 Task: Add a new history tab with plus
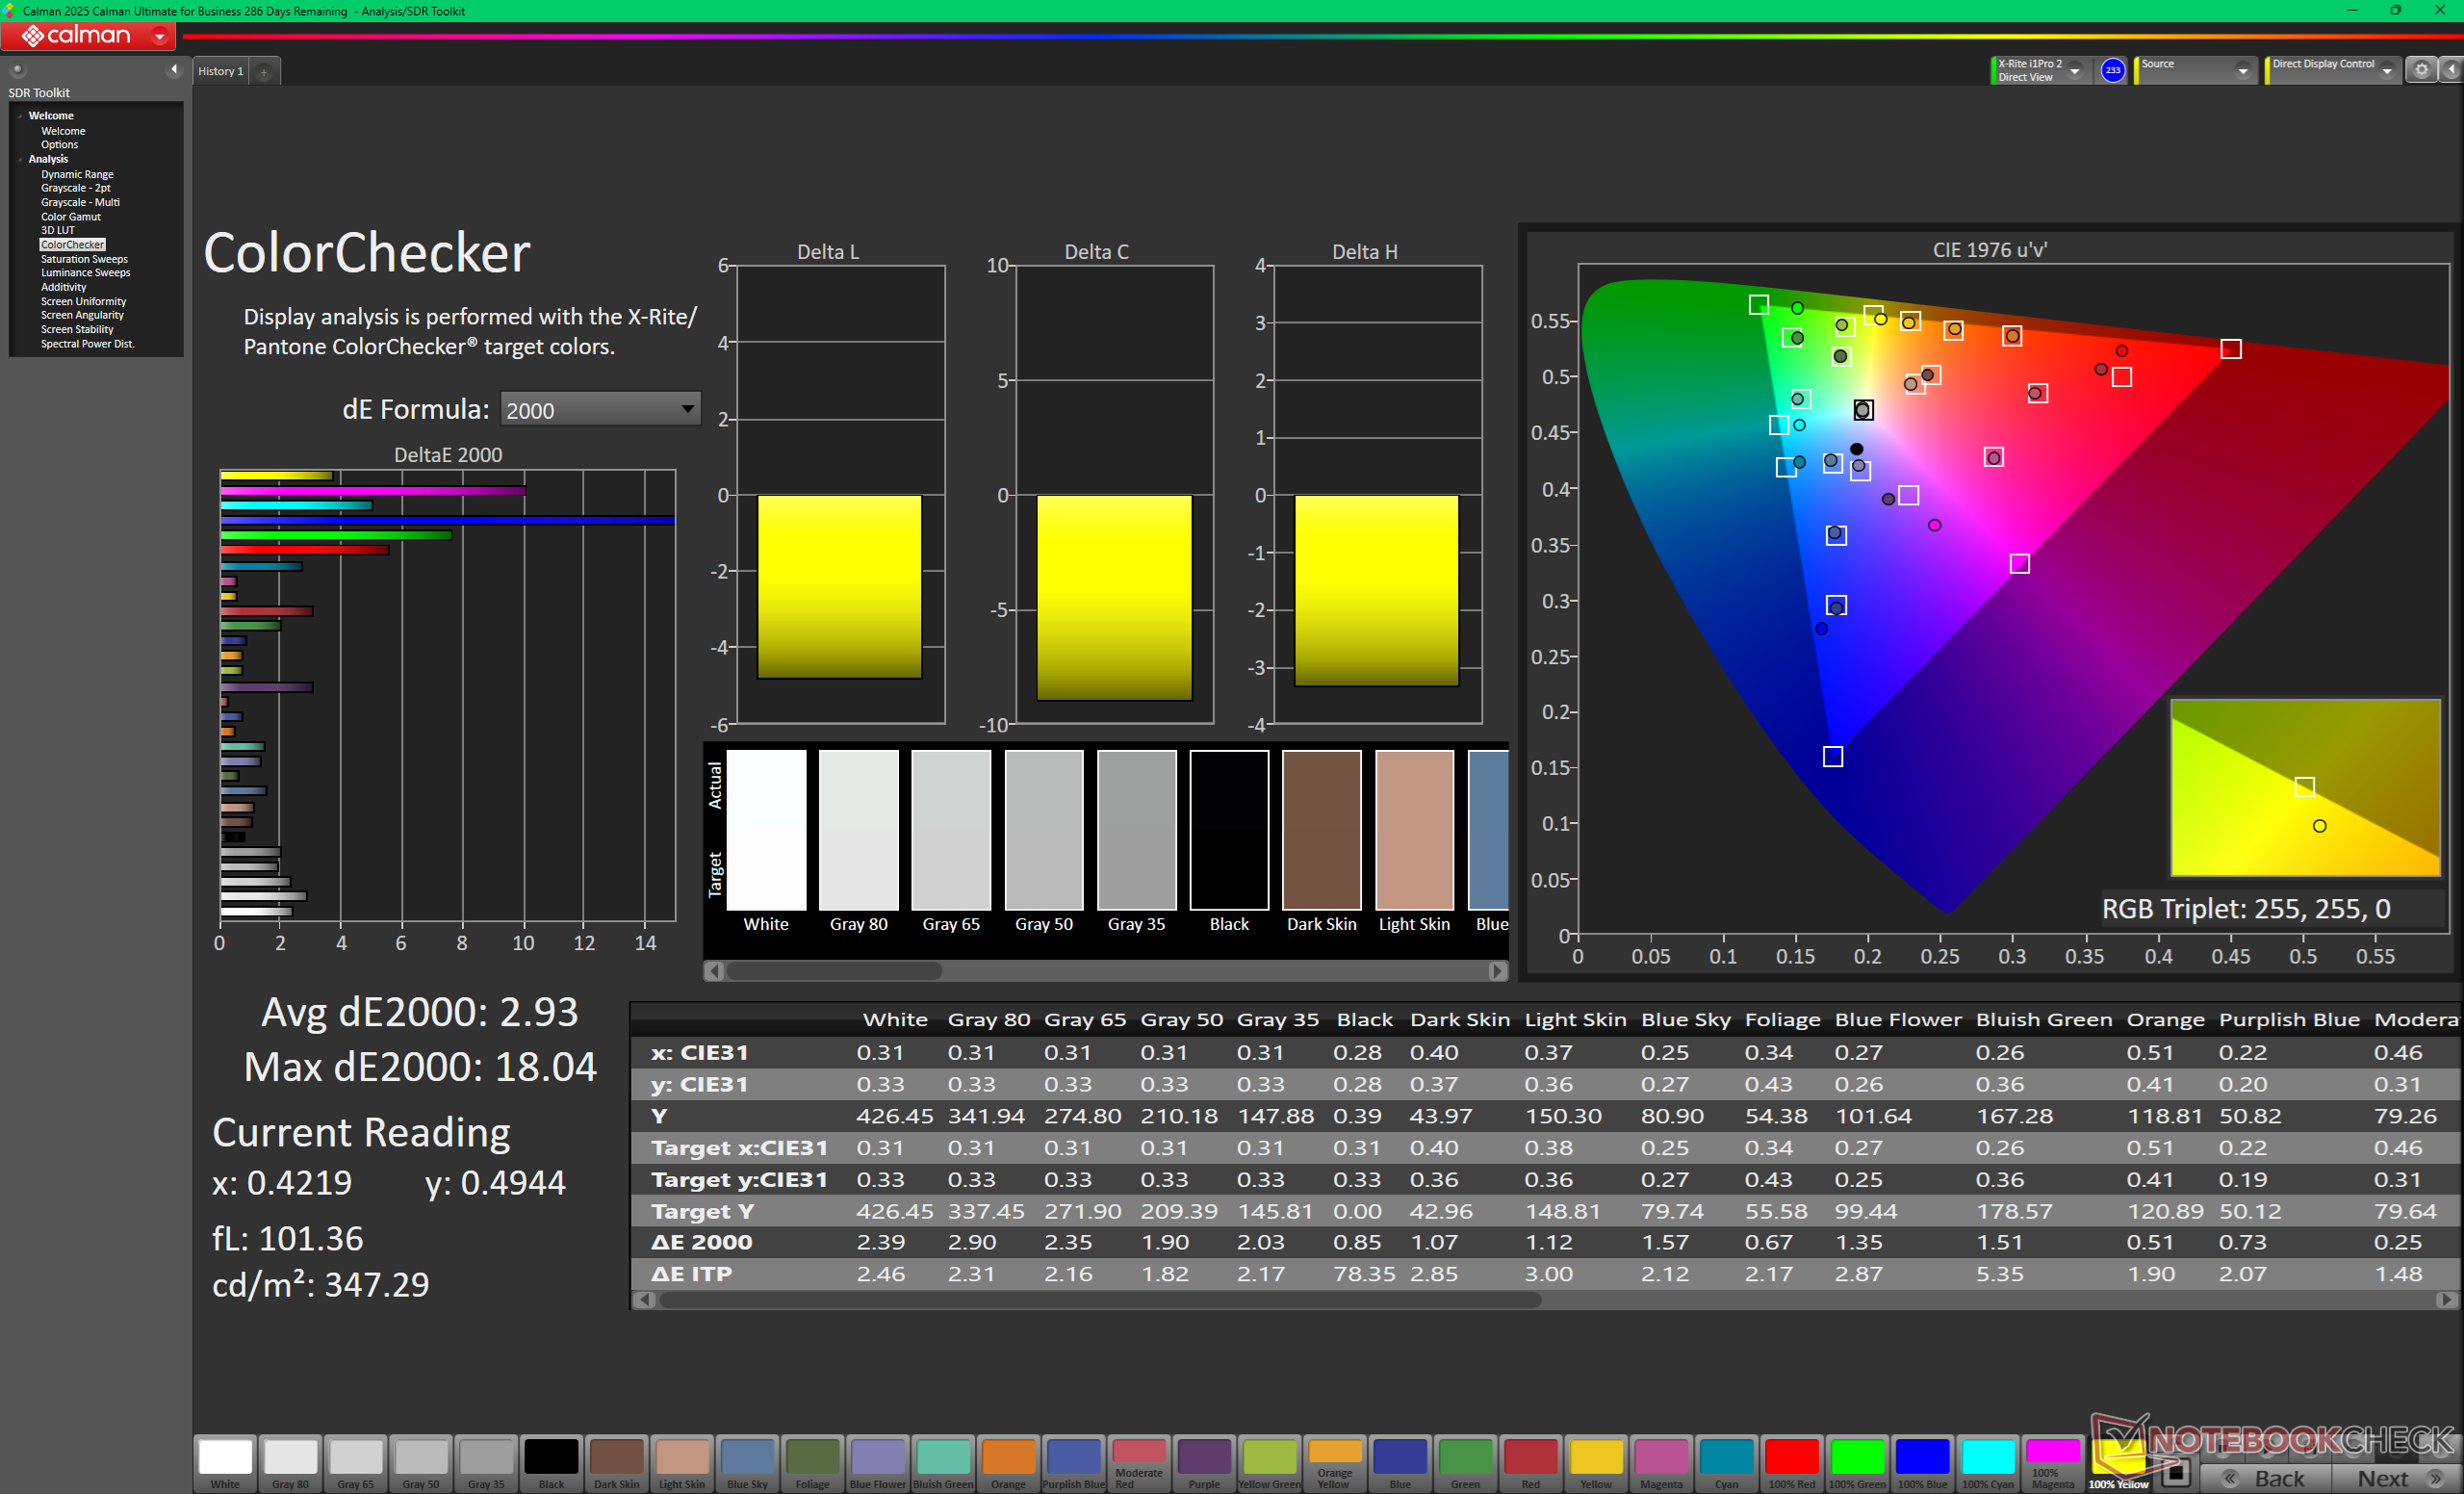264,71
